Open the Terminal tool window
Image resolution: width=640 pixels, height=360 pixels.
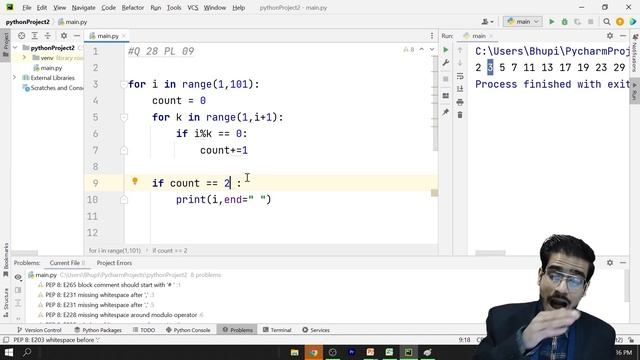click(277, 330)
